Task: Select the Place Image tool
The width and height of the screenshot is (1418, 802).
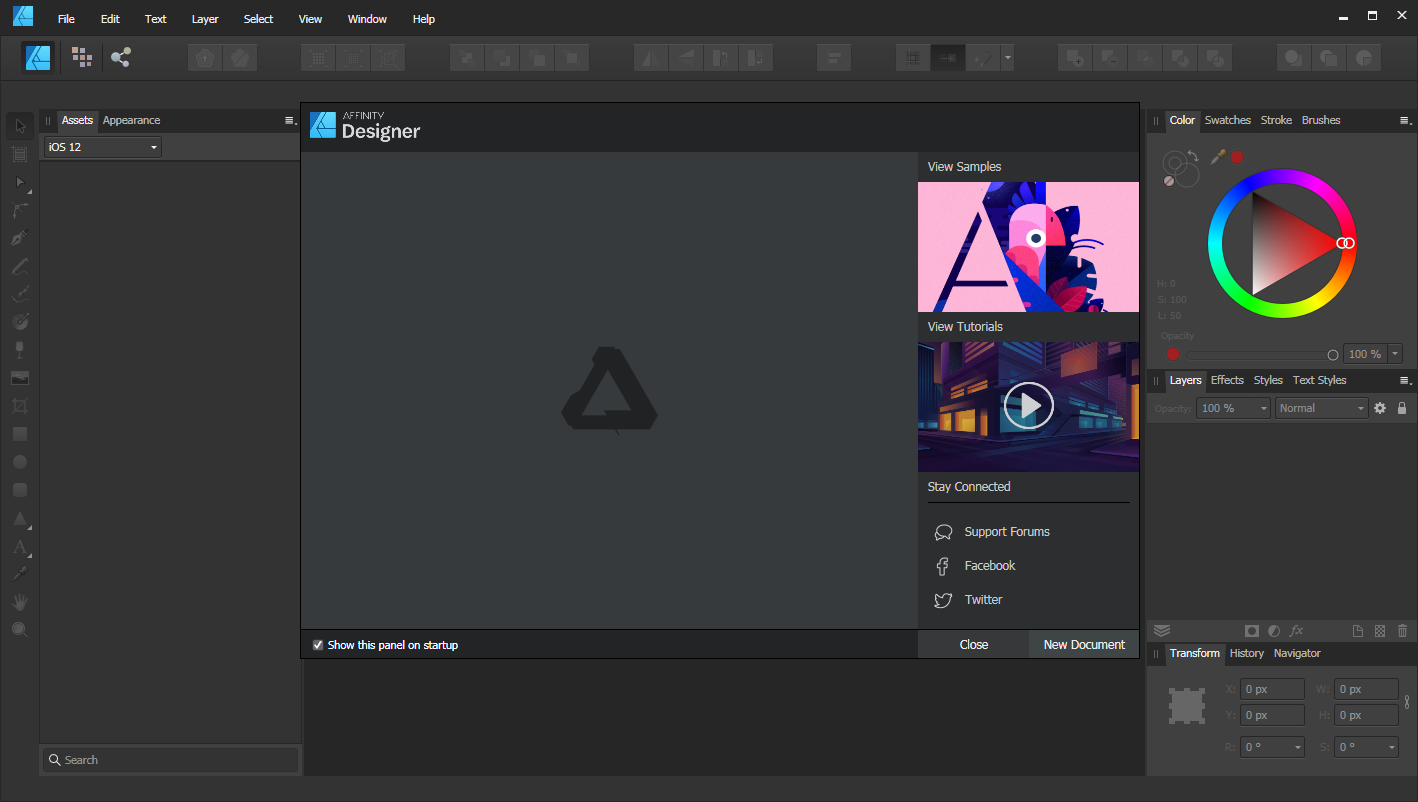Action: point(20,378)
